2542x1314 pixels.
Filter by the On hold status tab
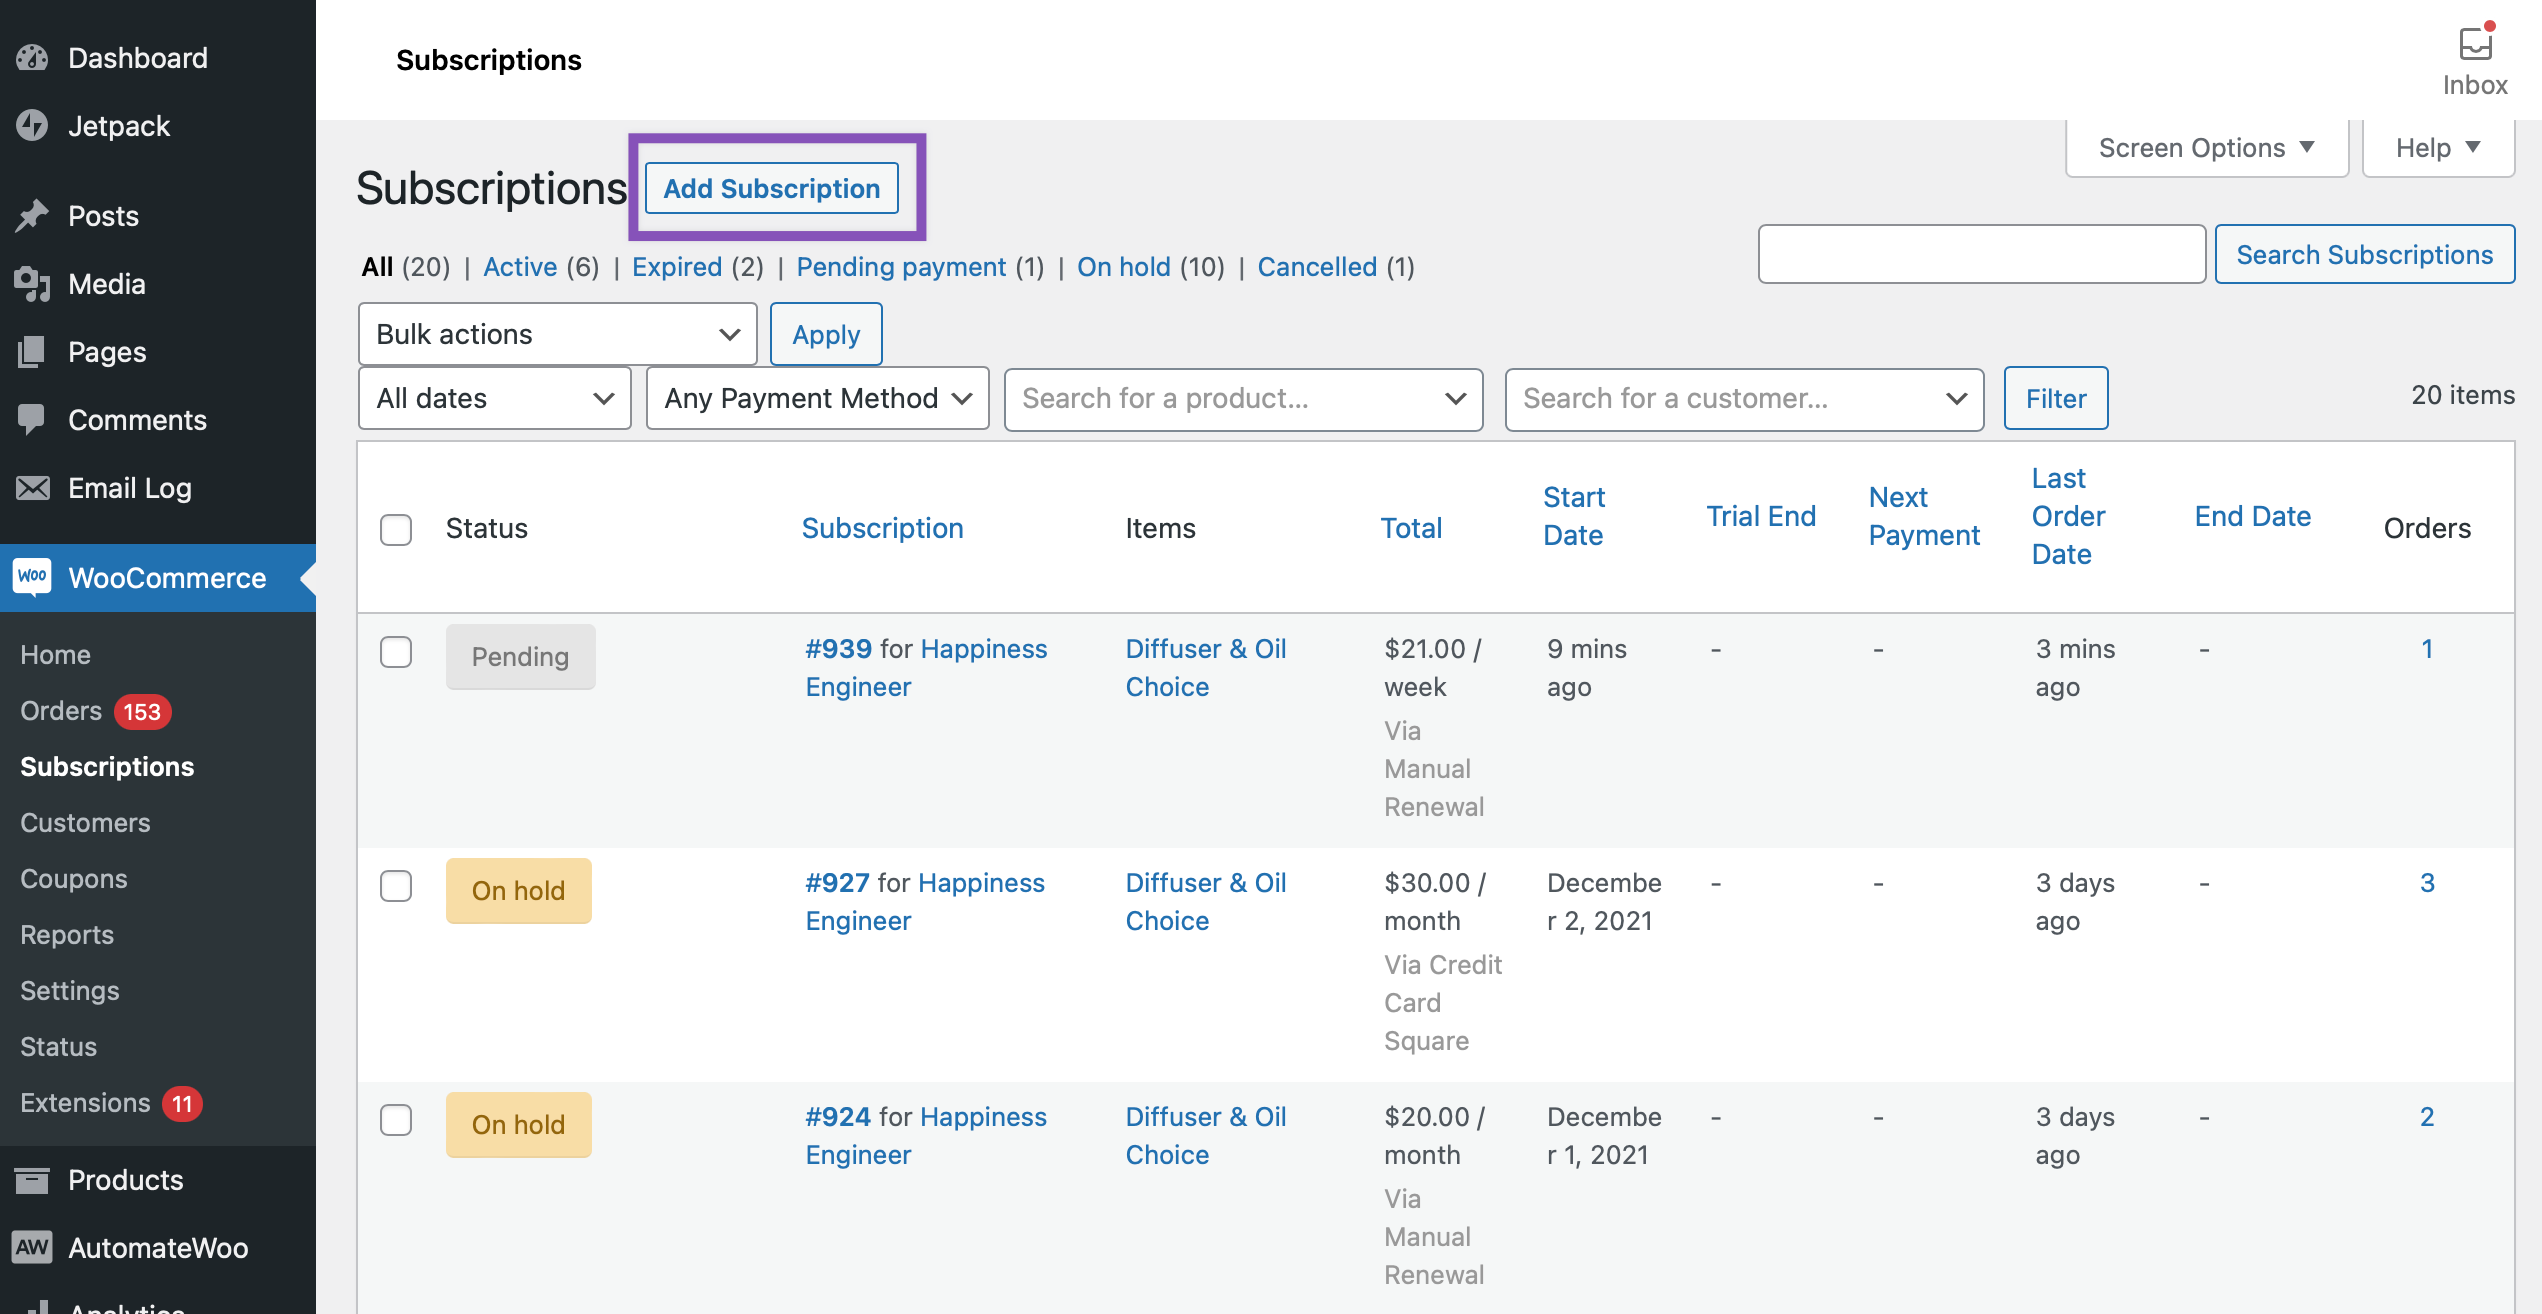(x=1123, y=267)
